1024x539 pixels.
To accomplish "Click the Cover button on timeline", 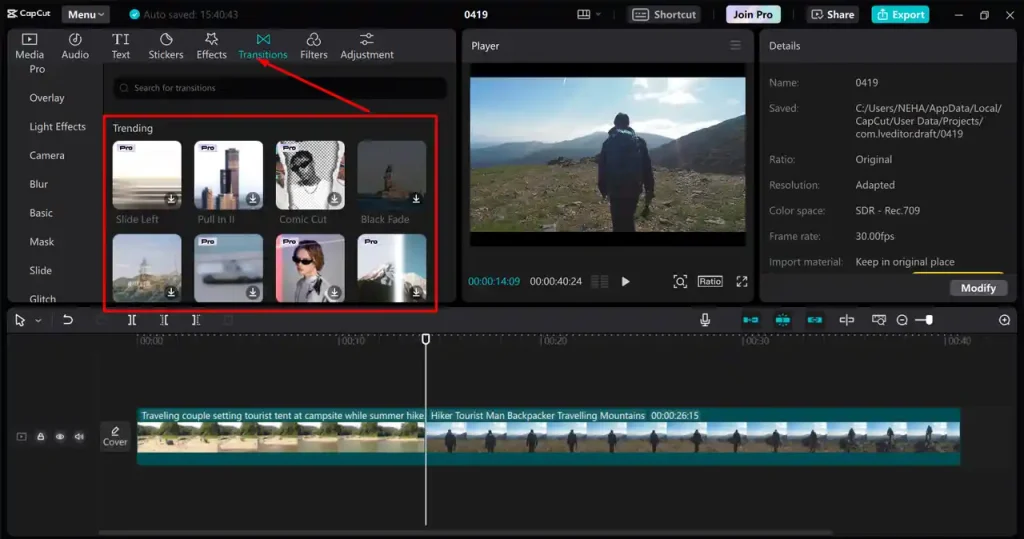I will [115, 436].
